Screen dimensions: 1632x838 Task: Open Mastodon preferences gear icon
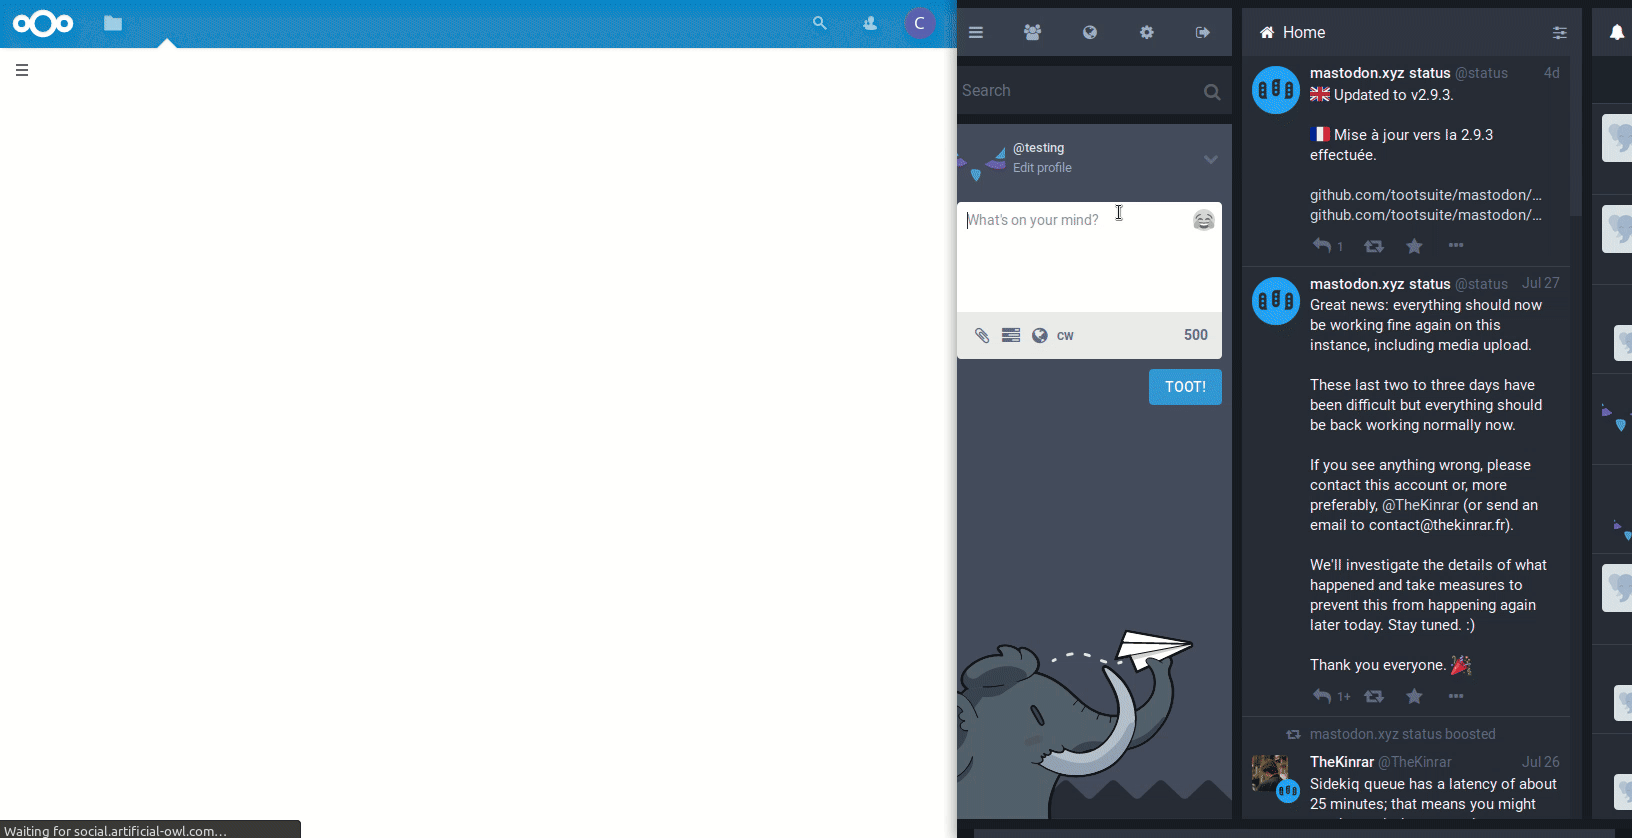[1146, 32]
